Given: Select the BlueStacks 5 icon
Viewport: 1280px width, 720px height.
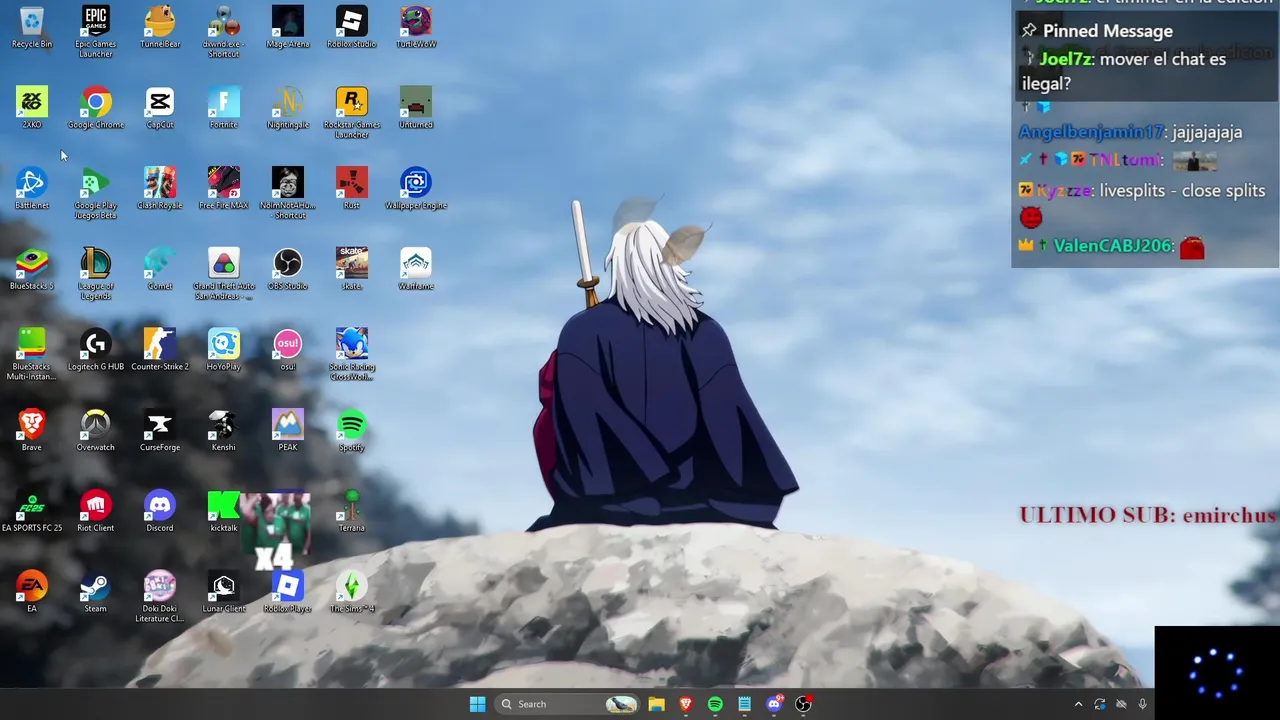Looking at the screenshot, I should pos(32,270).
